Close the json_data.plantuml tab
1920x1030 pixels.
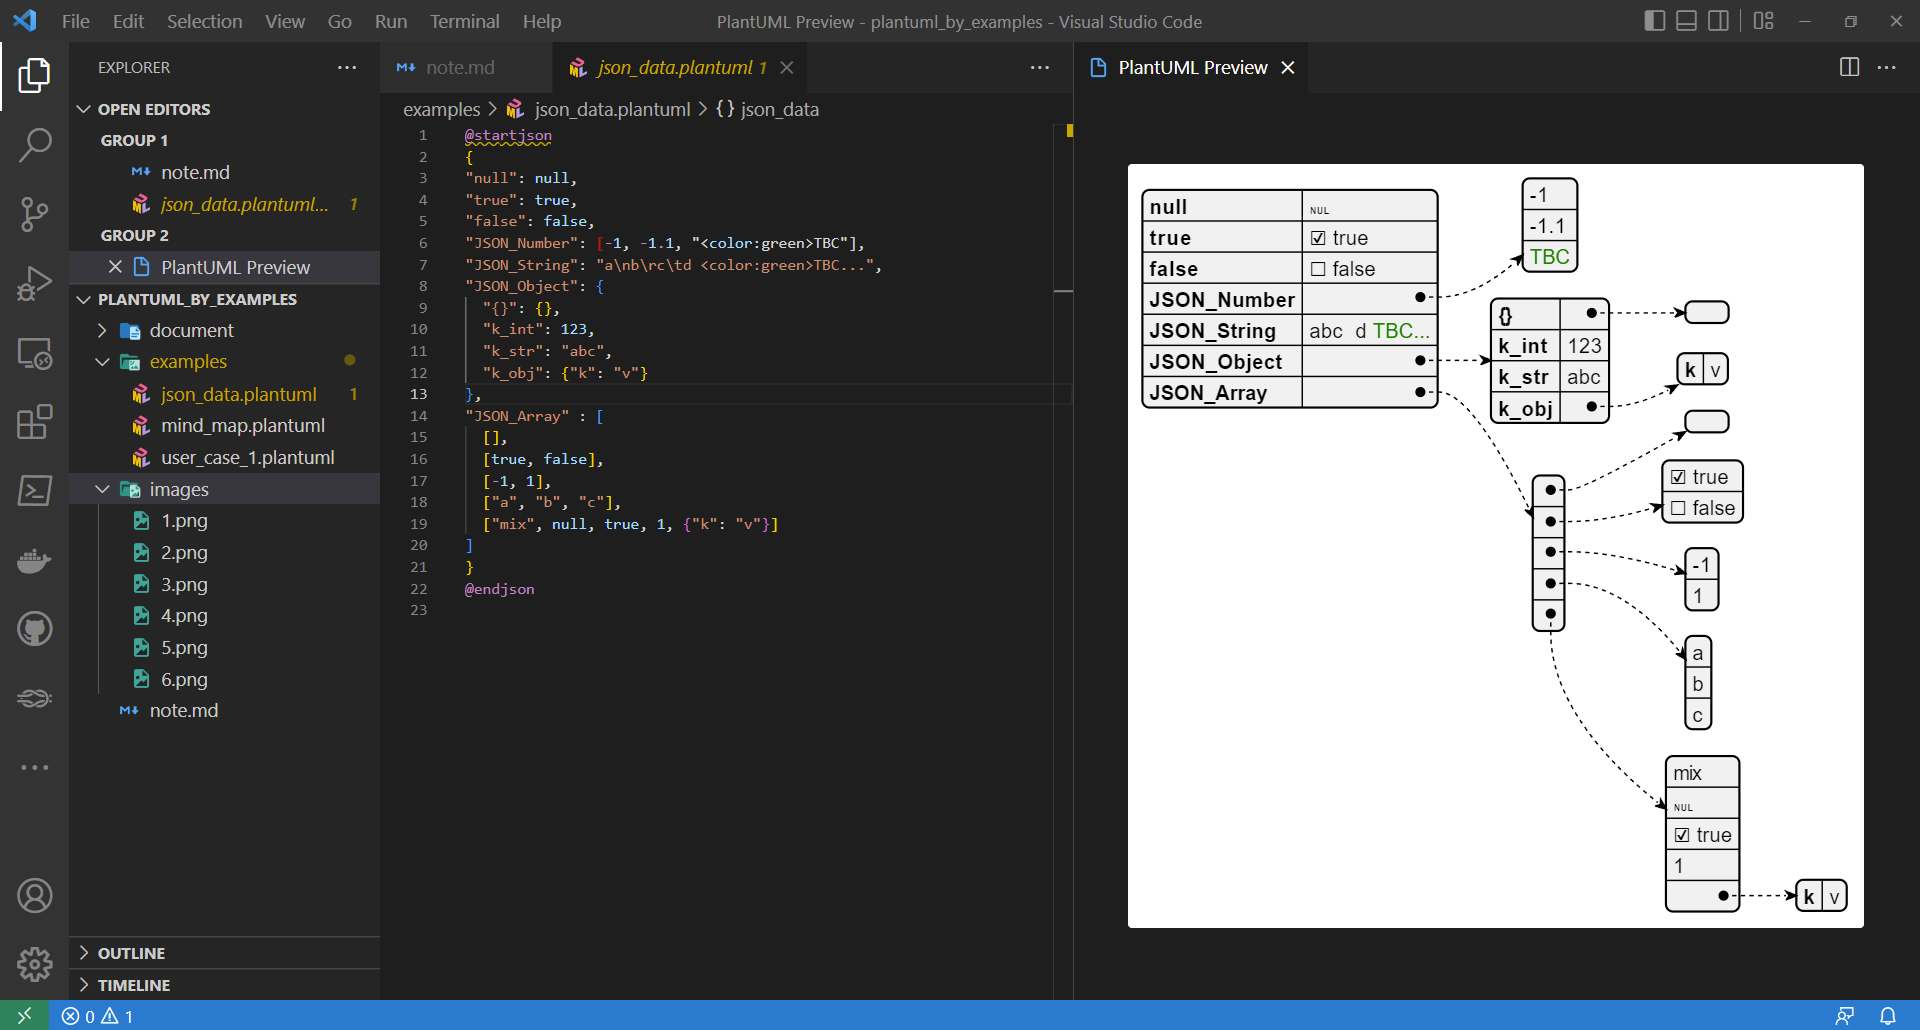point(787,67)
